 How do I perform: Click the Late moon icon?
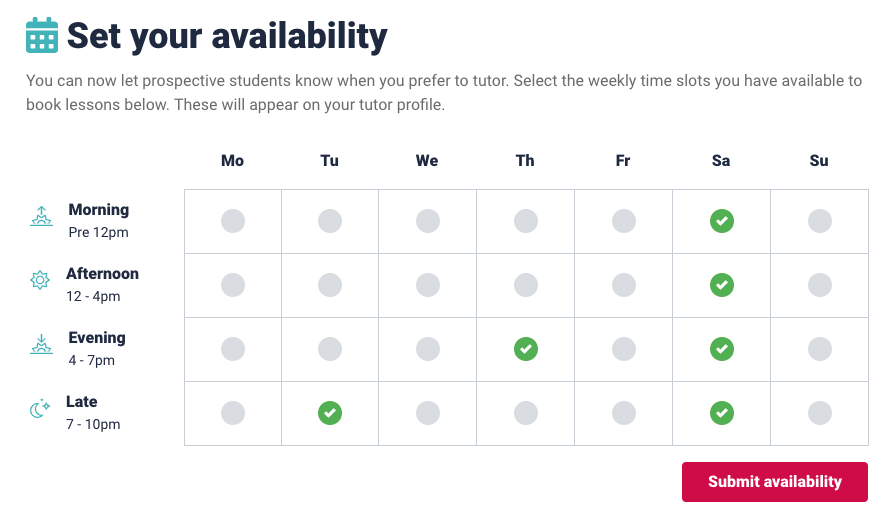40,409
